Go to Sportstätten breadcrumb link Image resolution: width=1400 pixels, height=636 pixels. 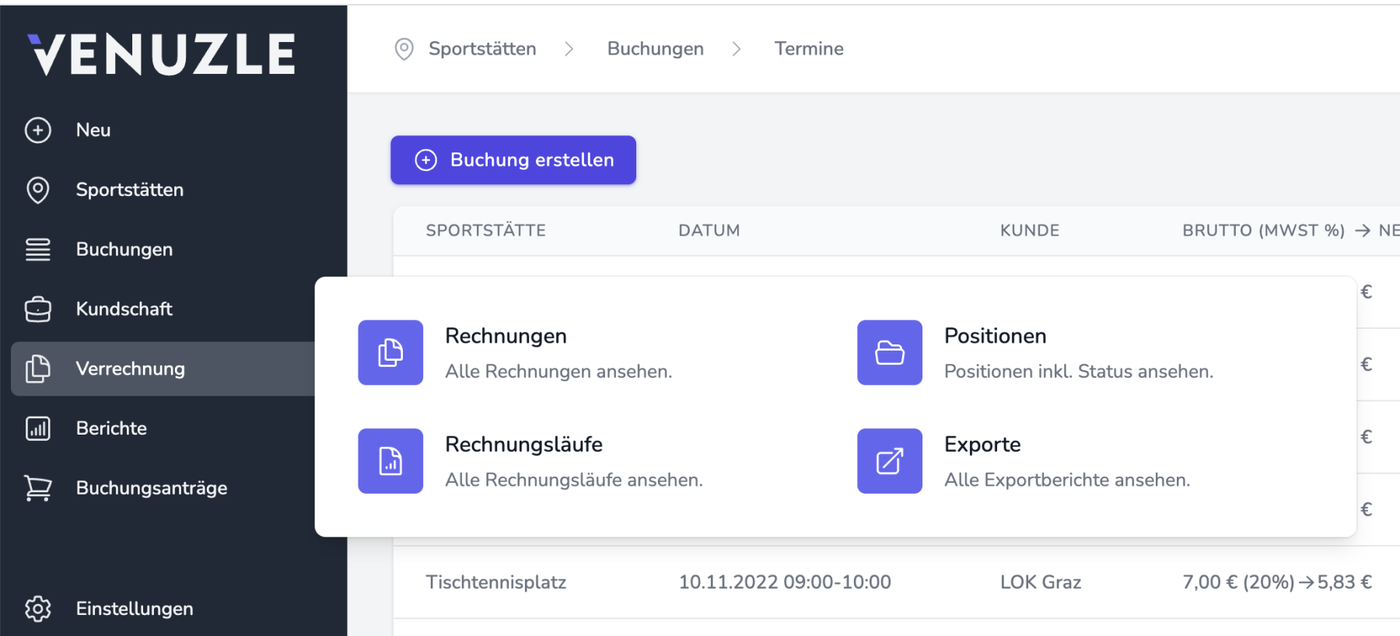[x=482, y=49]
